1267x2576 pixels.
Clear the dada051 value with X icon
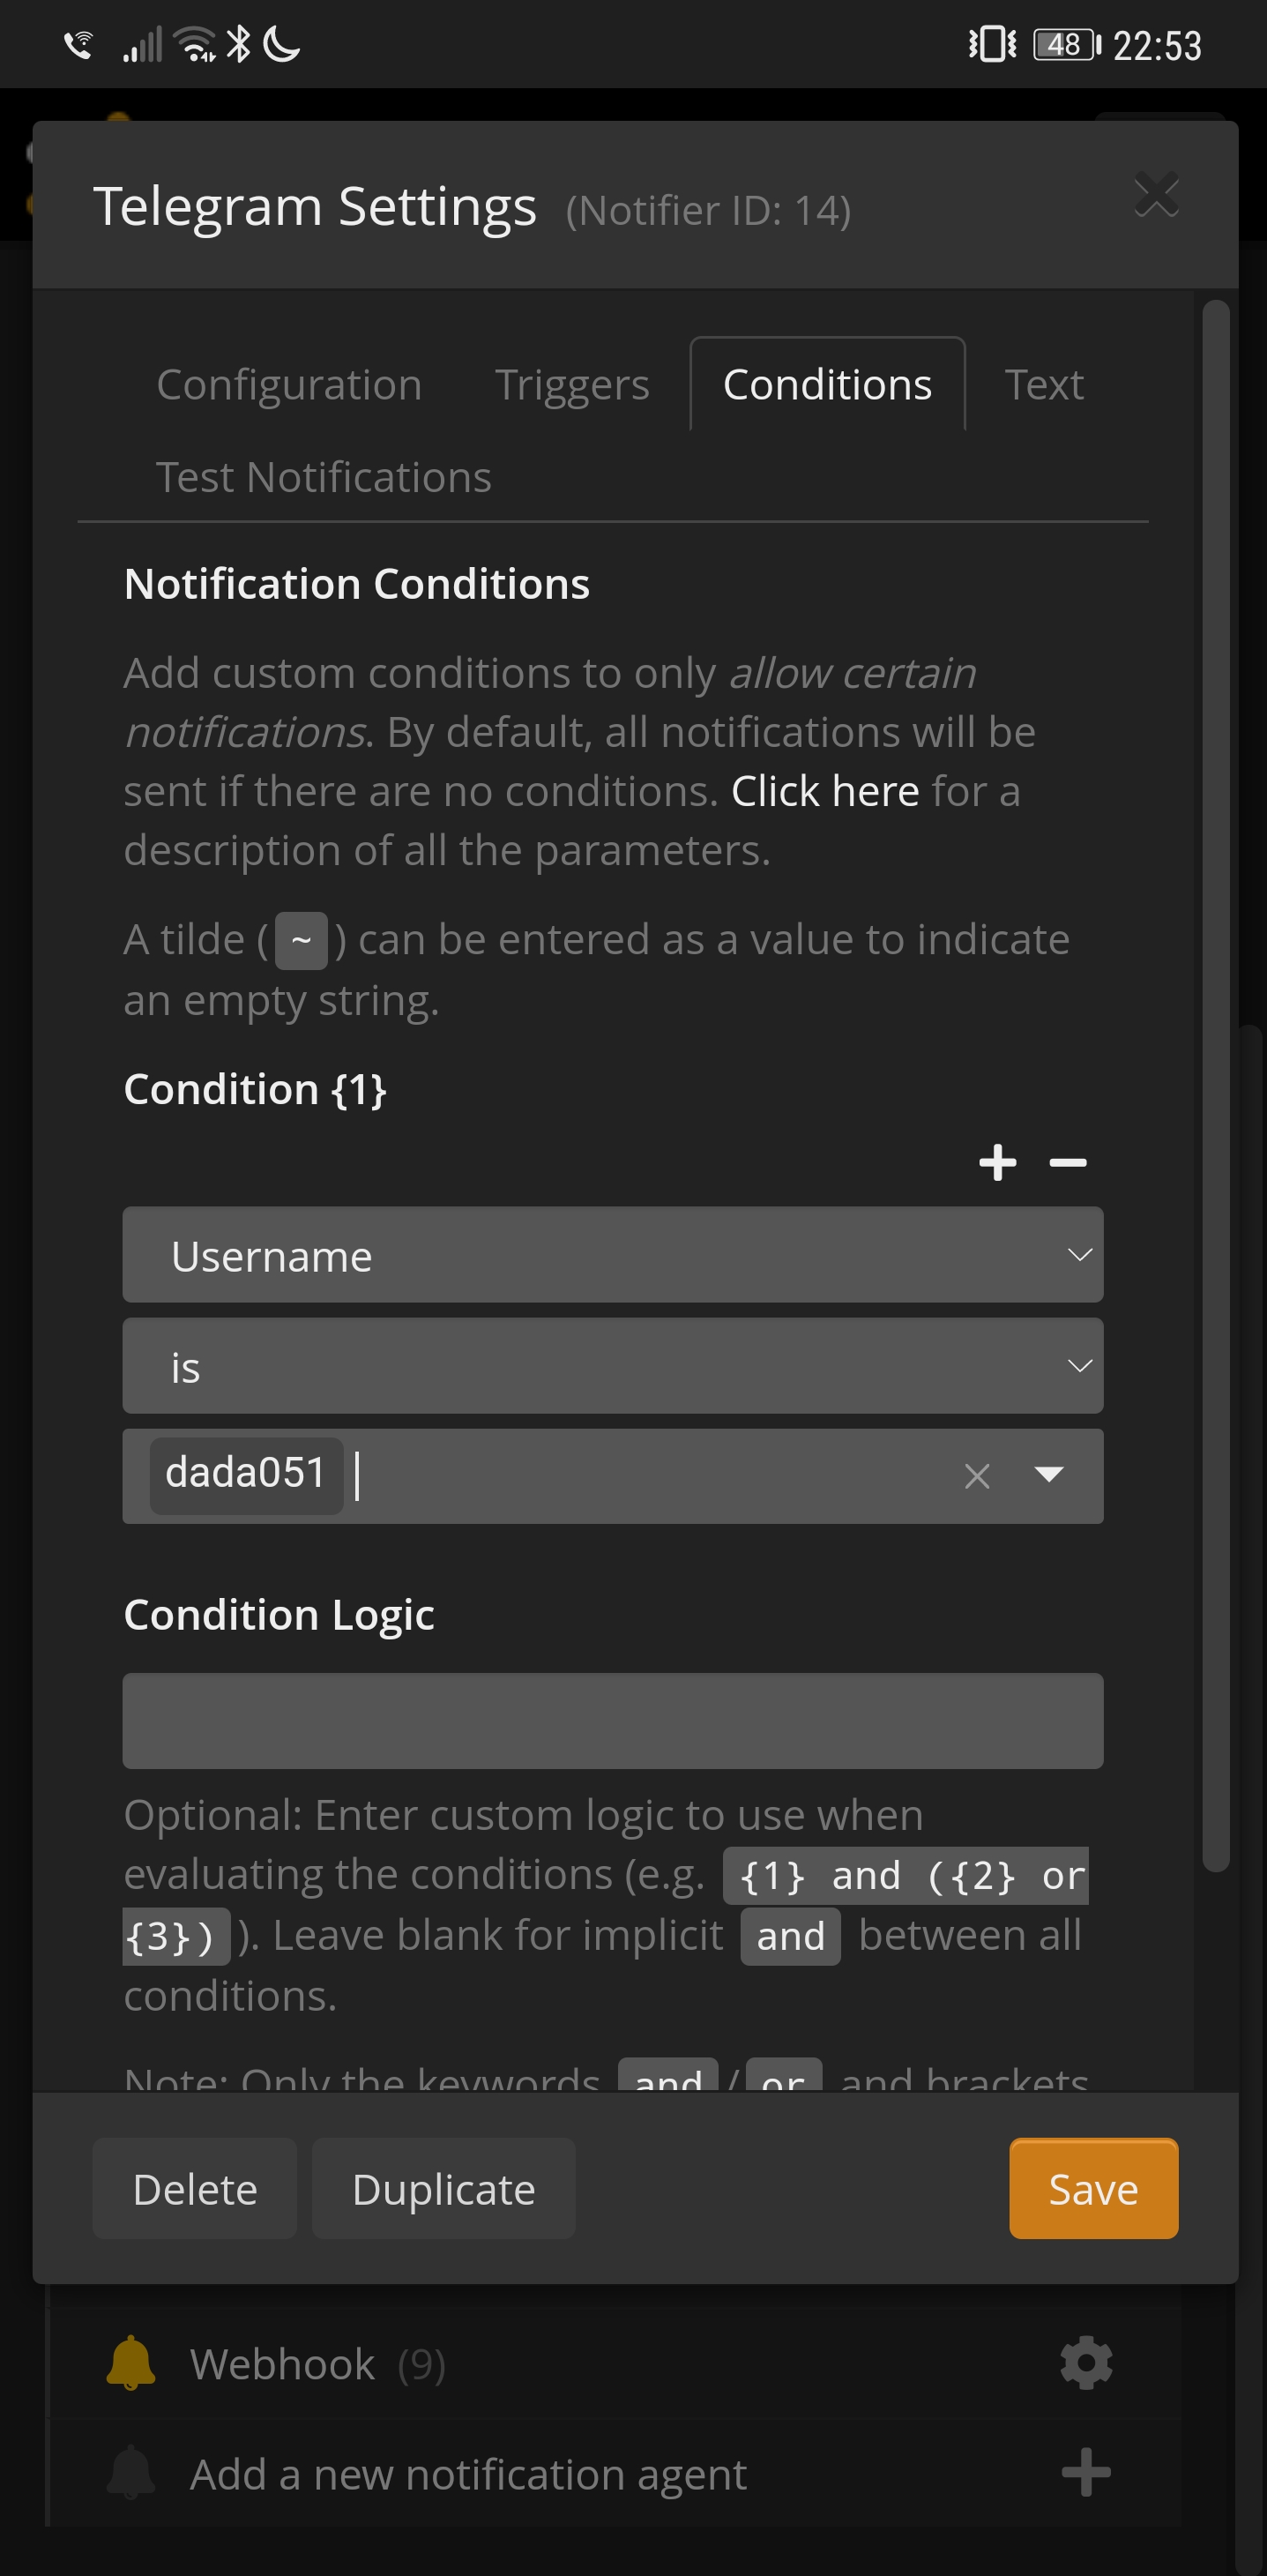pos(977,1476)
